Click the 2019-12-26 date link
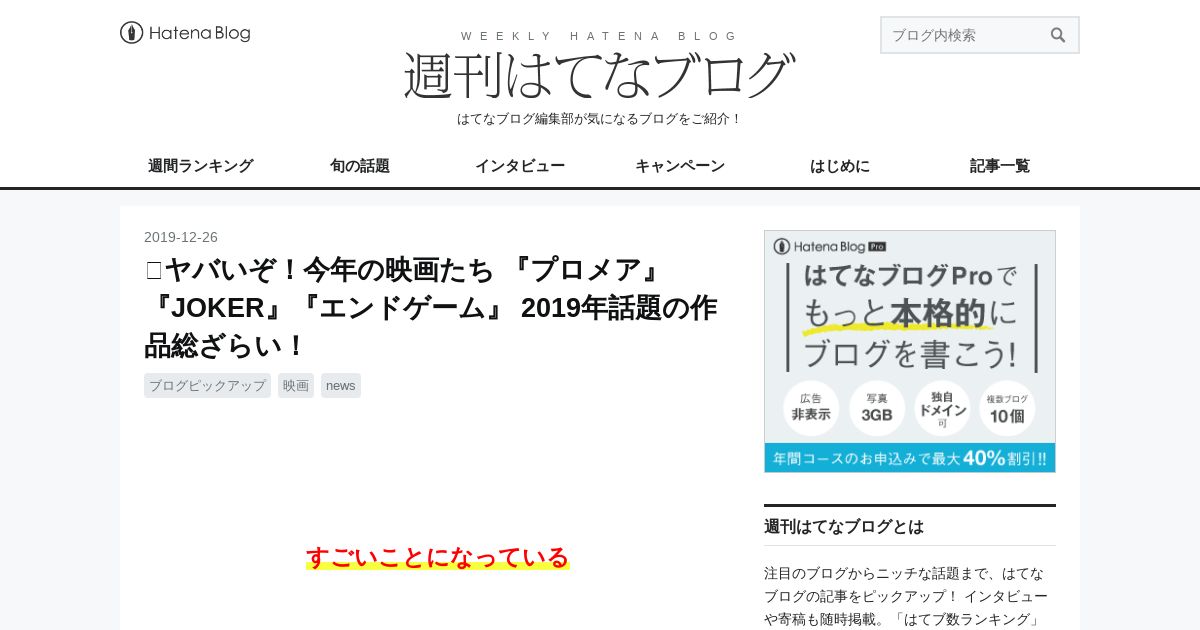Image resolution: width=1200 pixels, height=630 pixels. (x=181, y=237)
